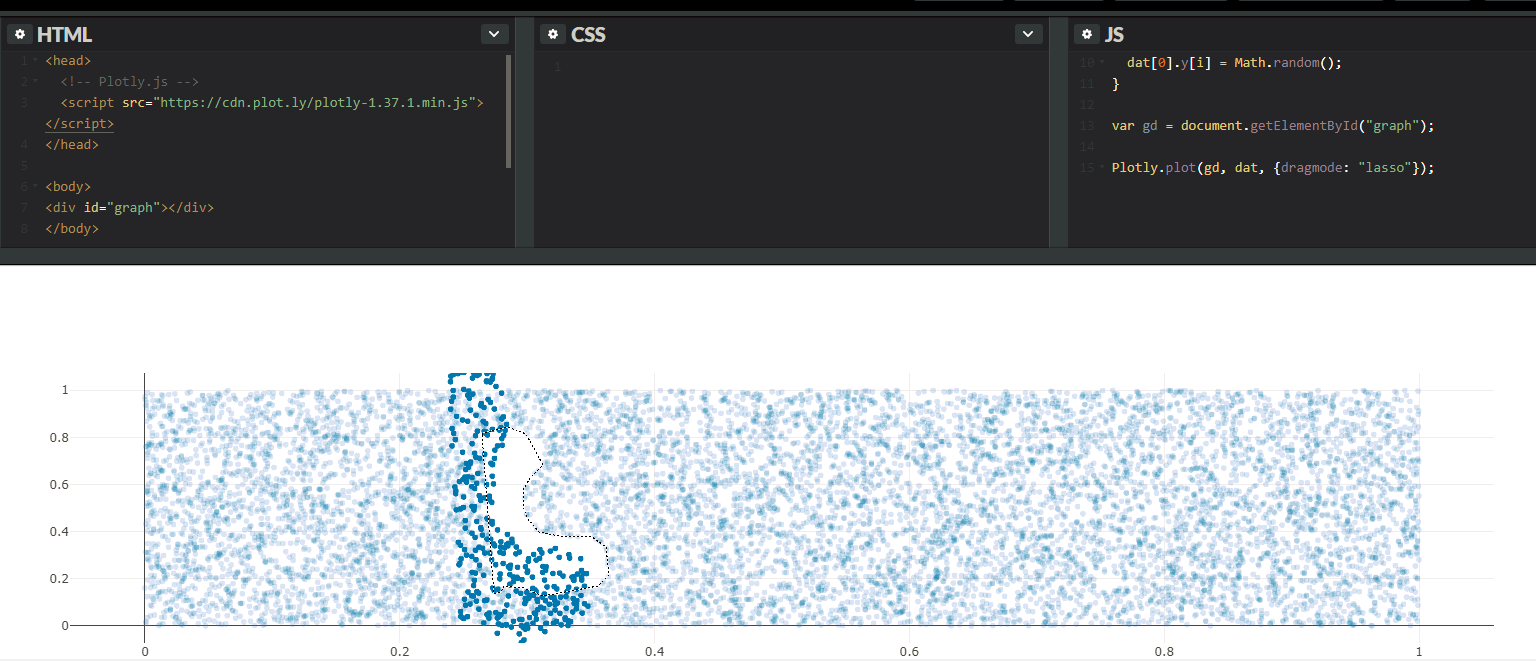Click the Plotly.js HTML comment line
Image resolution: width=1536 pixels, height=661 pixels.
click(130, 81)
